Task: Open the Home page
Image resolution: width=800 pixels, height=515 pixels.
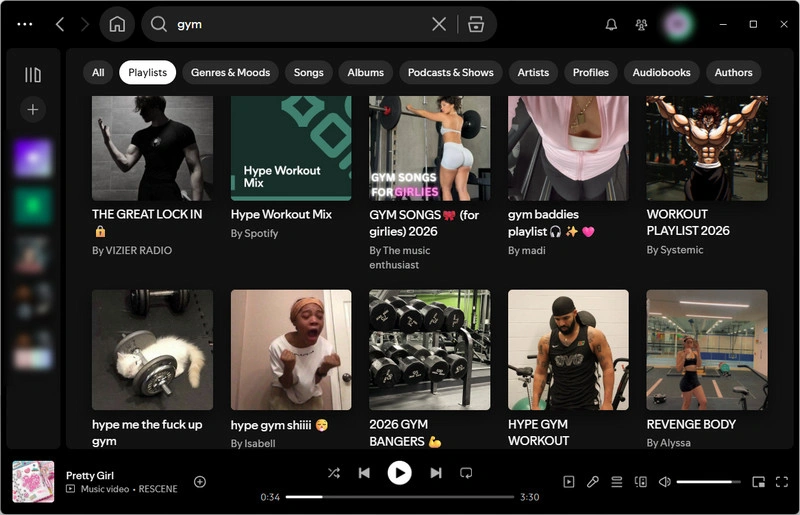Action: point(117,24)
